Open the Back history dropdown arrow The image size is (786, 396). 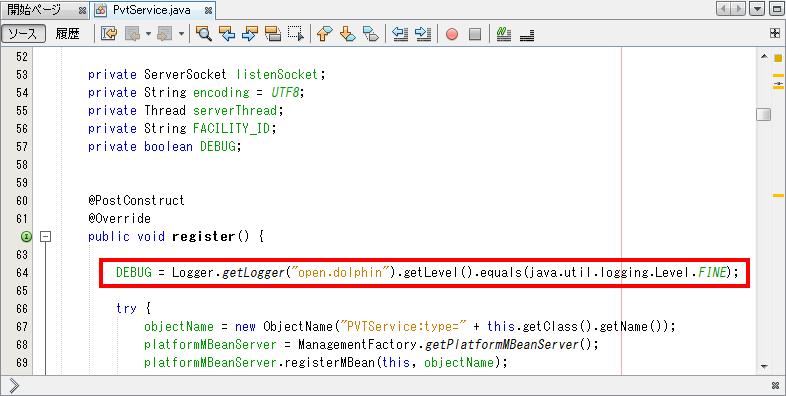point(148,34)
